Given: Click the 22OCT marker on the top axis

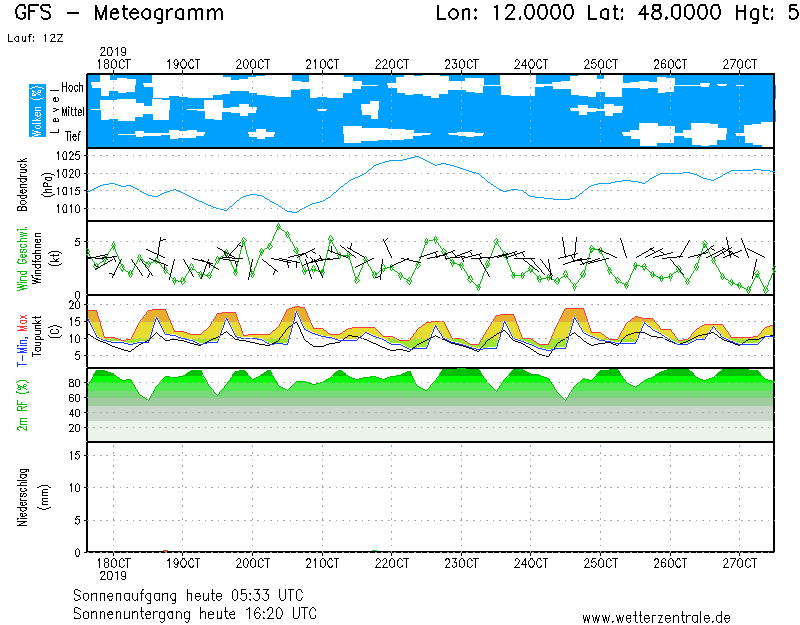Looking at the screenshot, I should tap(392, 63).
